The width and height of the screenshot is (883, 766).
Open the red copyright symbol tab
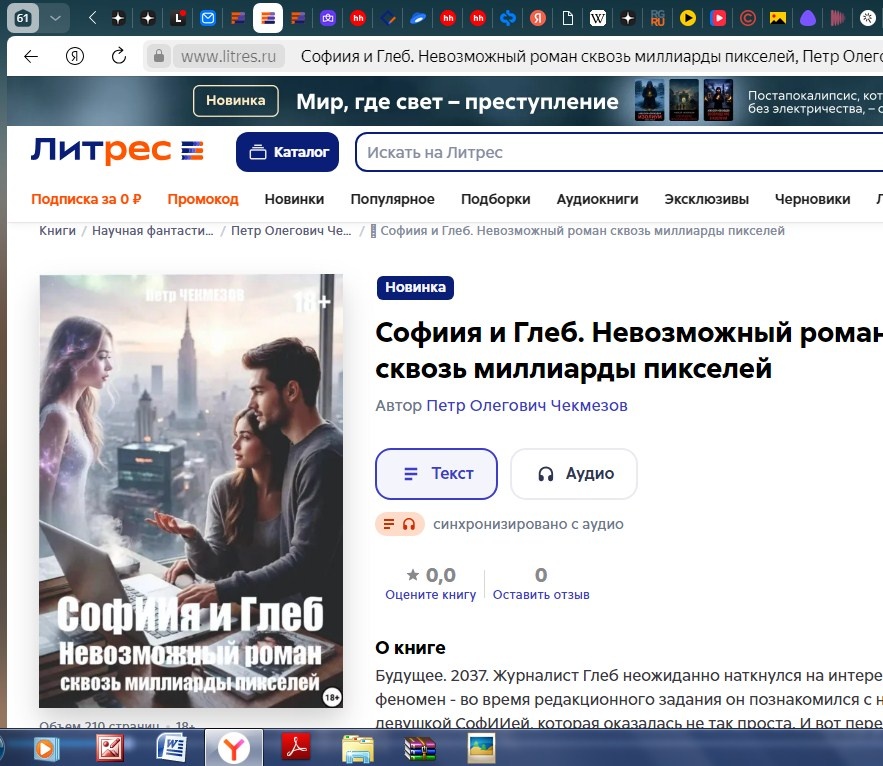pos(748,18)
